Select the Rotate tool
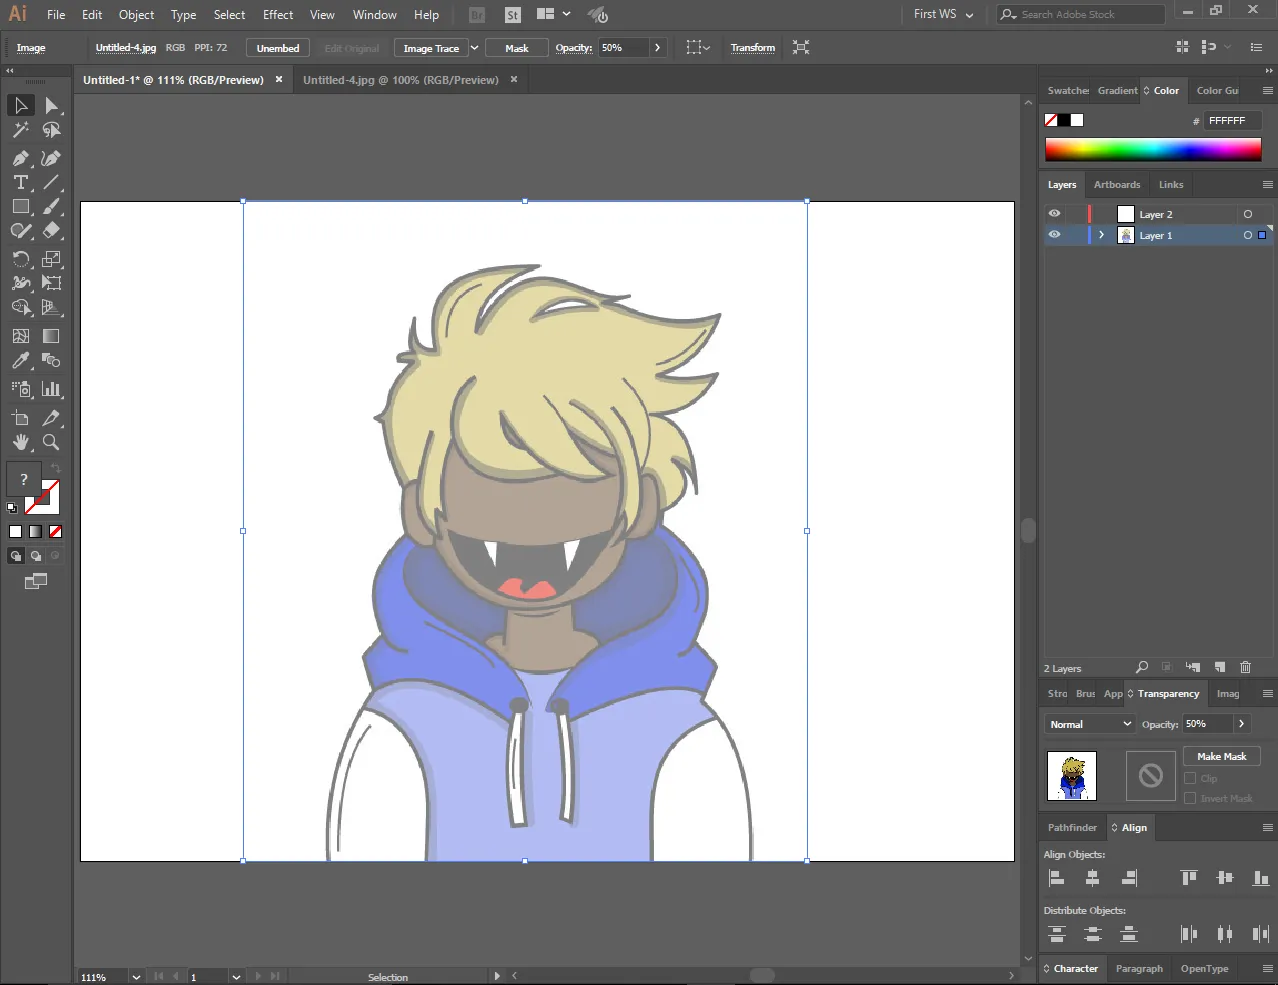Screen dimensions: 1278x985 [21, 259]
